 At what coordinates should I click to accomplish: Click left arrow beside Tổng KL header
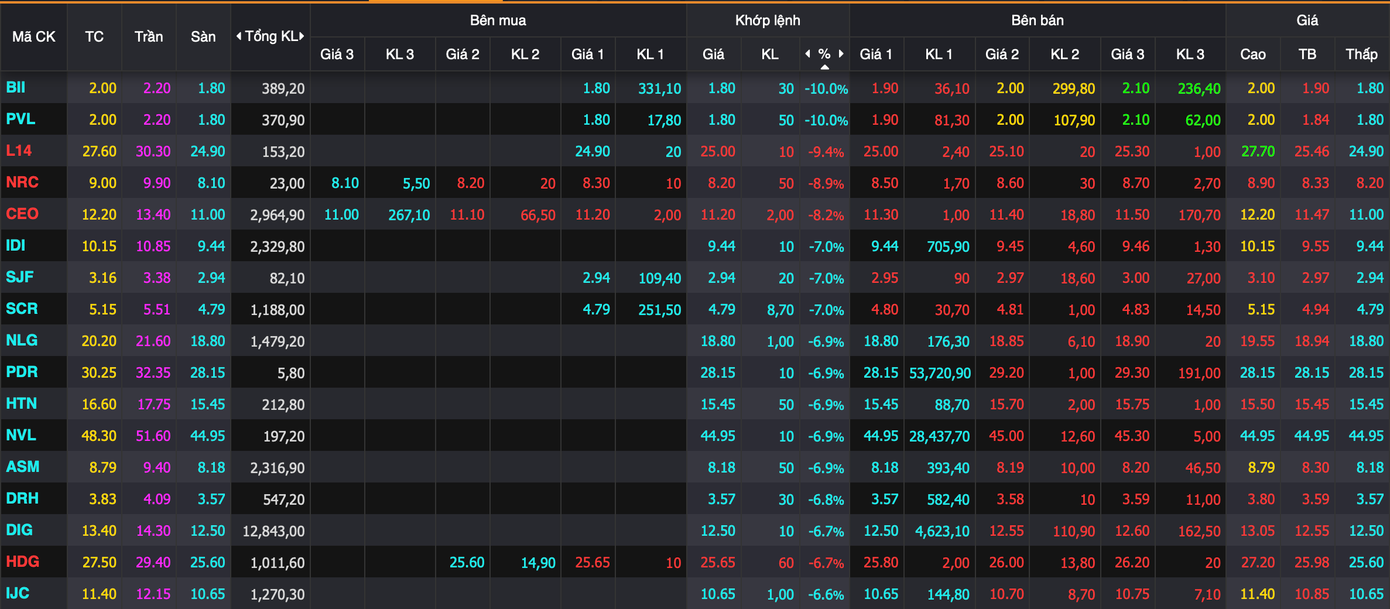click(239, 36)
